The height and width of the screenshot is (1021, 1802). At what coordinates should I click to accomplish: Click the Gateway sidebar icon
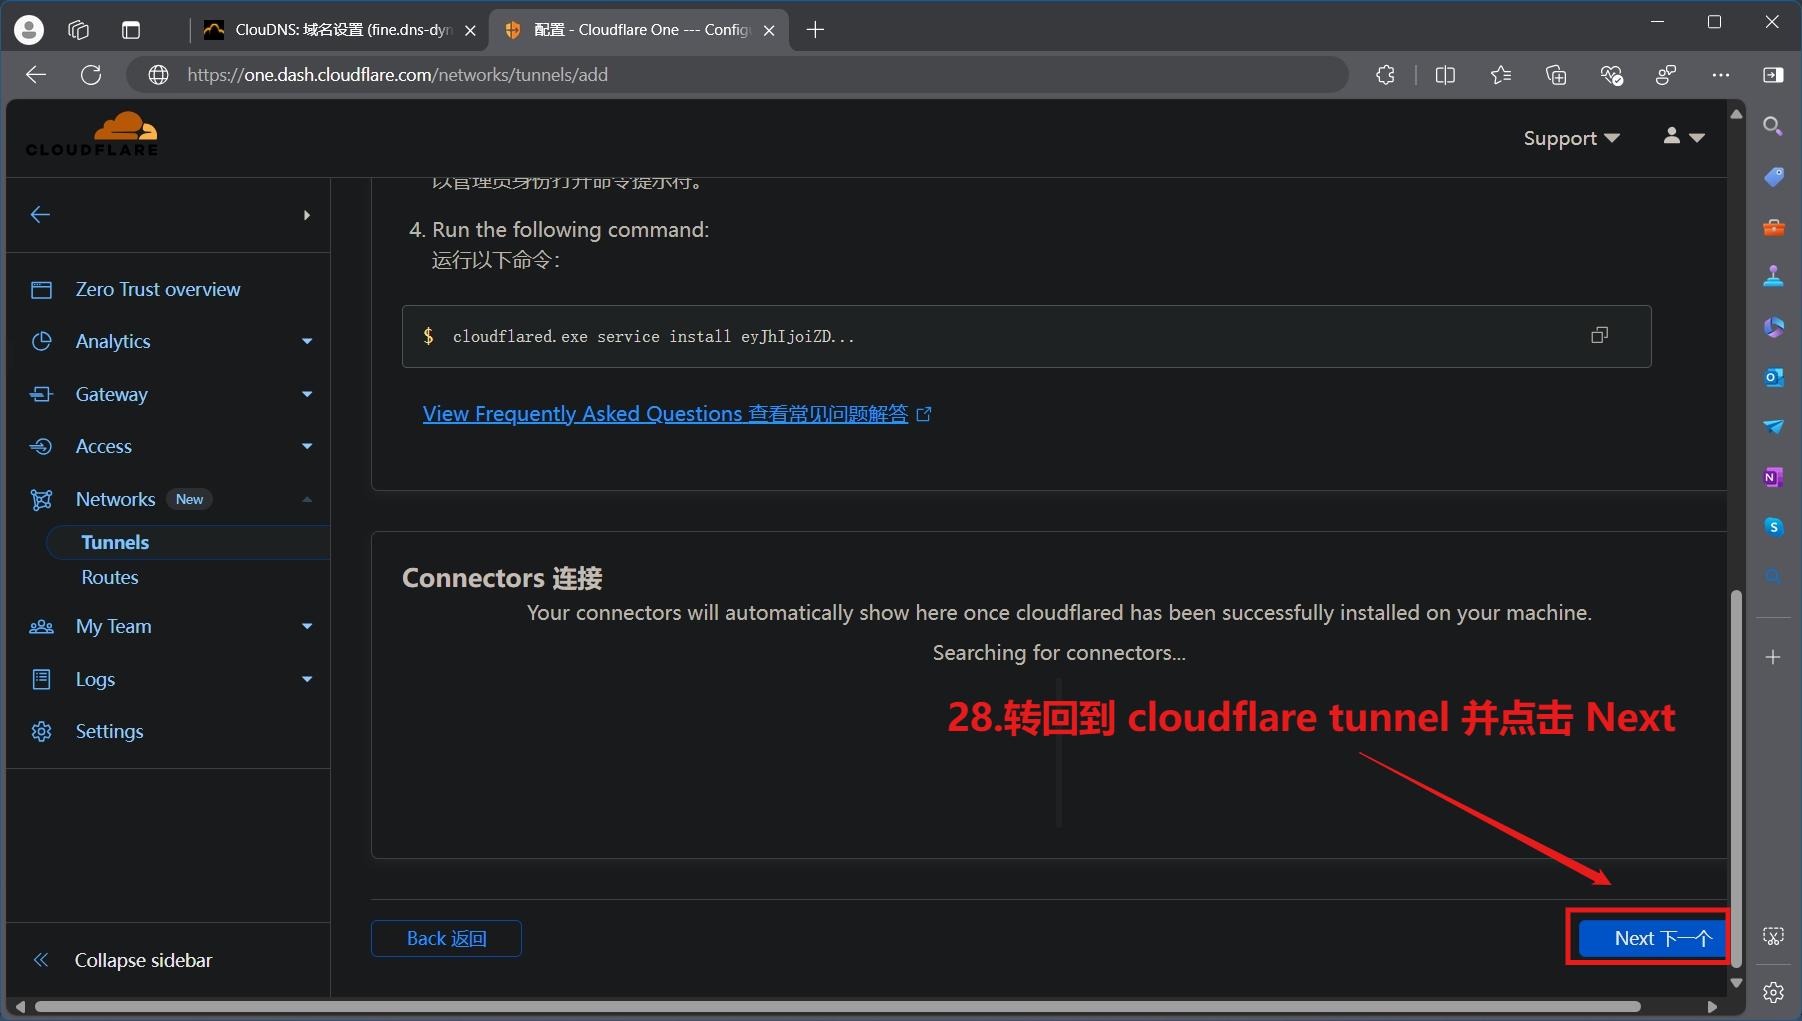41,394
